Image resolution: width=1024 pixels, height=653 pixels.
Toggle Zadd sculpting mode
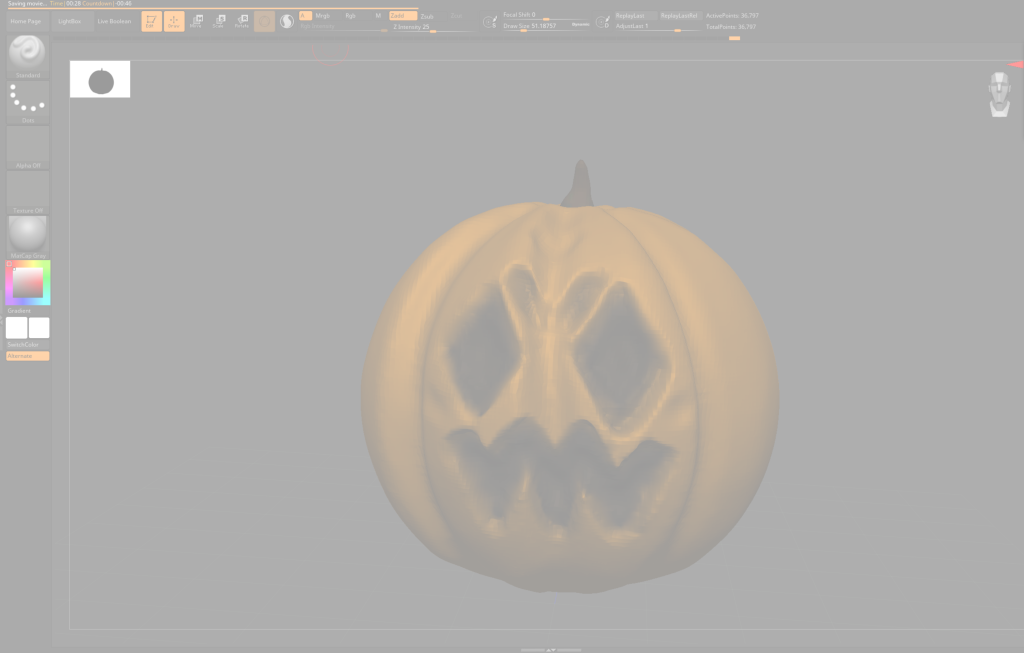tap(403, 16)
